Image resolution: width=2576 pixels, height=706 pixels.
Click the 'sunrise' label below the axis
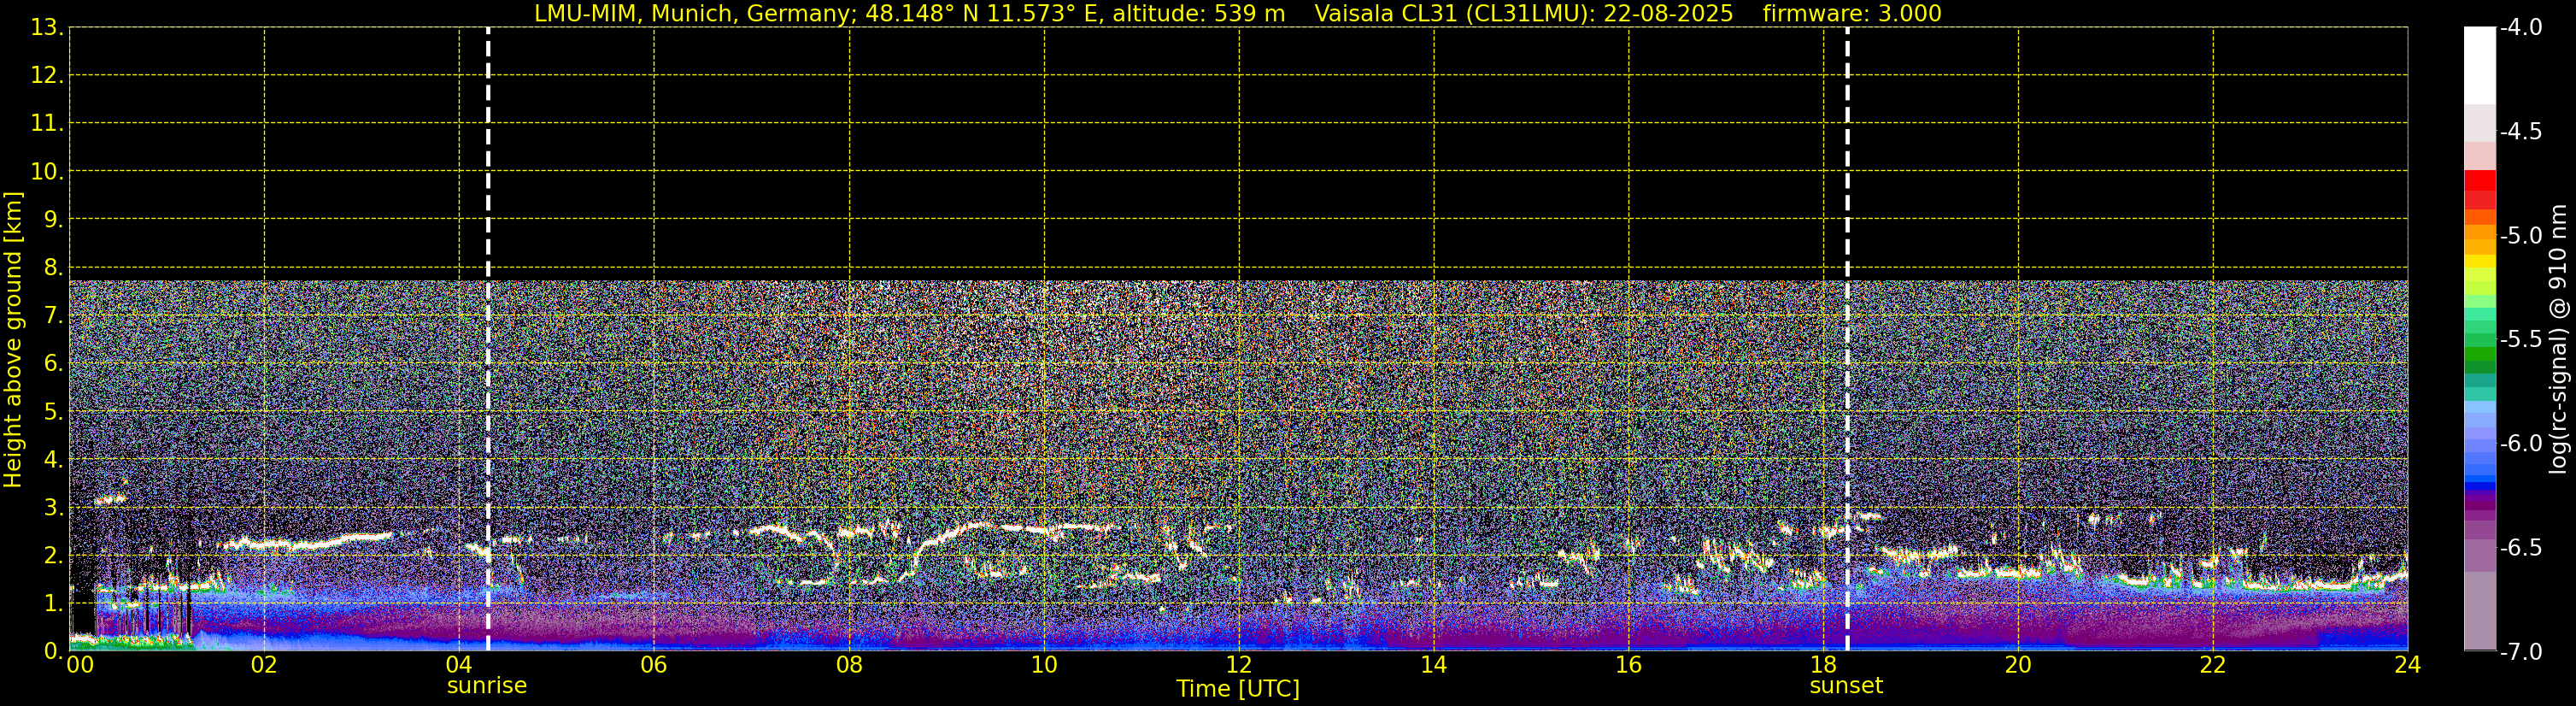pyautogui.click(x=486, y=686)
